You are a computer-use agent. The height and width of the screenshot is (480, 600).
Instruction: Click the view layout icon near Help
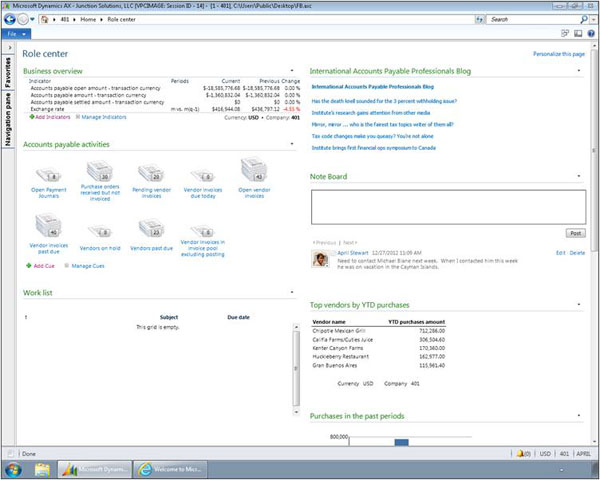578,34
